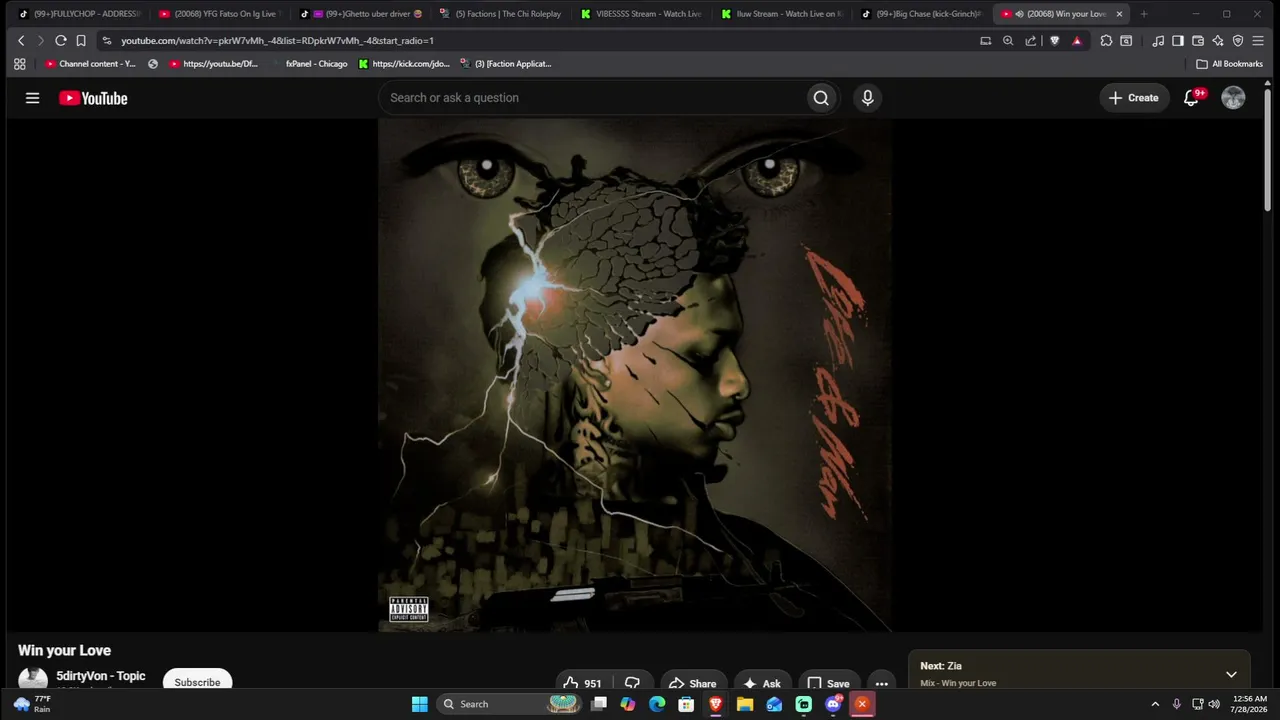
Task: Click the page vertical scrollbar
Action: 1267,150
